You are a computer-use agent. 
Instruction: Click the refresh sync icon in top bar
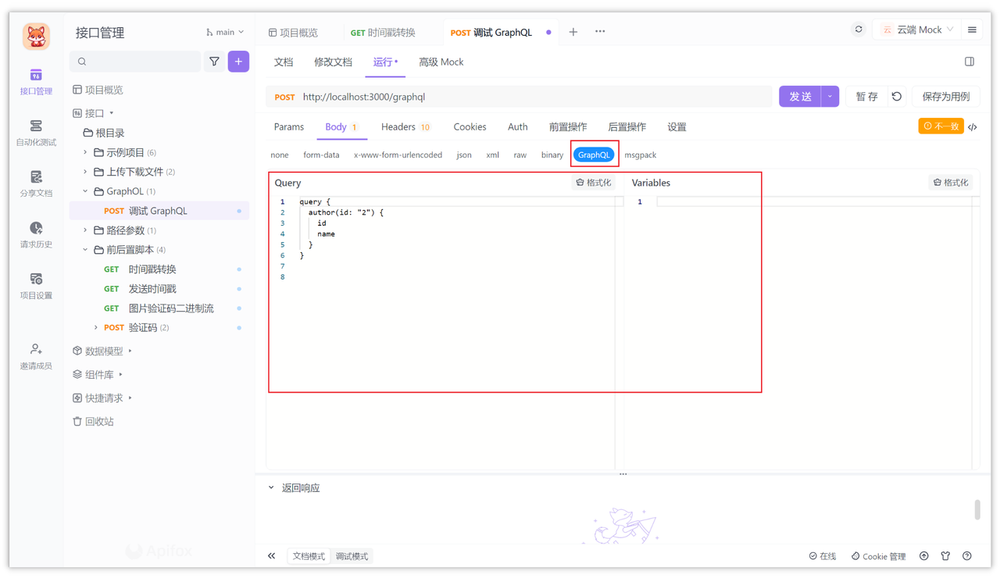click(x=858, y=29)
